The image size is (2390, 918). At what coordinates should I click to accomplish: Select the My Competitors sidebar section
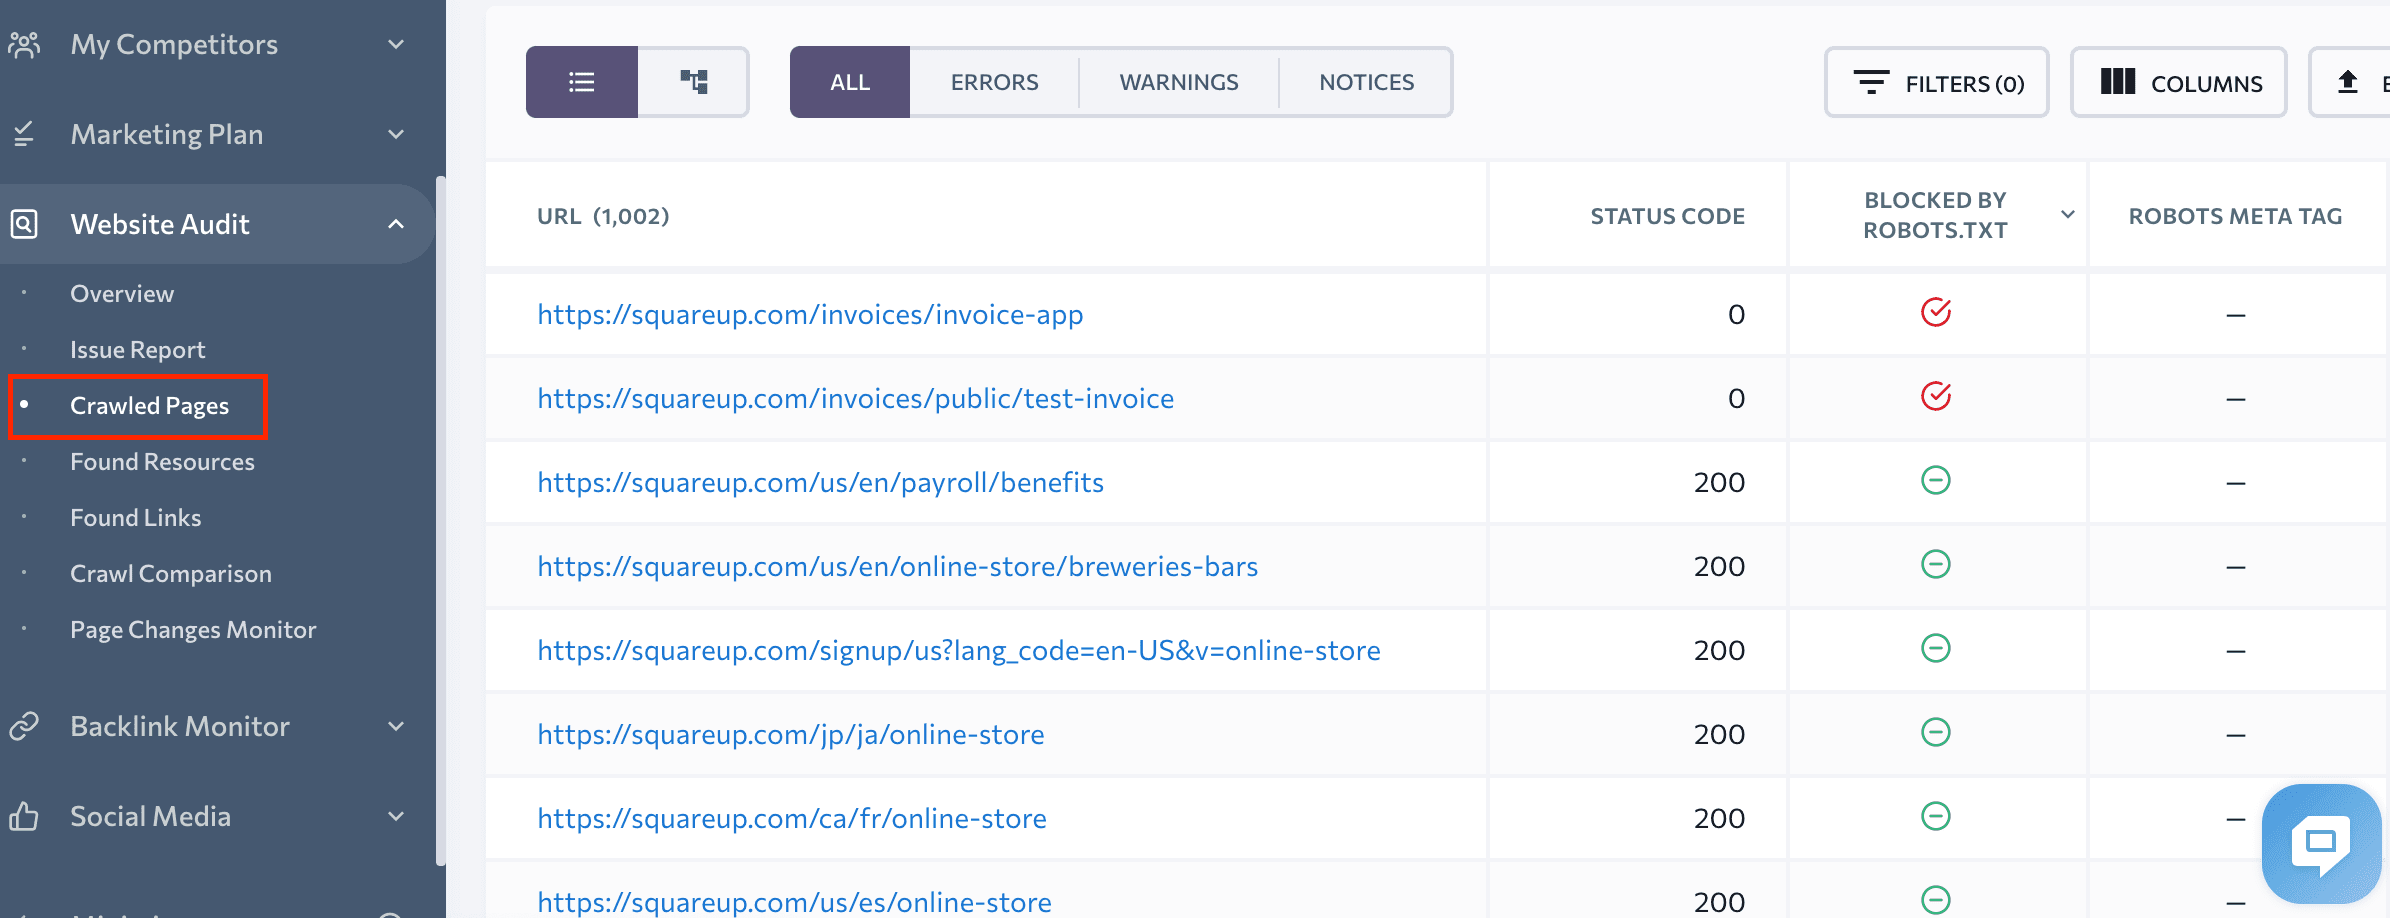(x=217, y=44)
